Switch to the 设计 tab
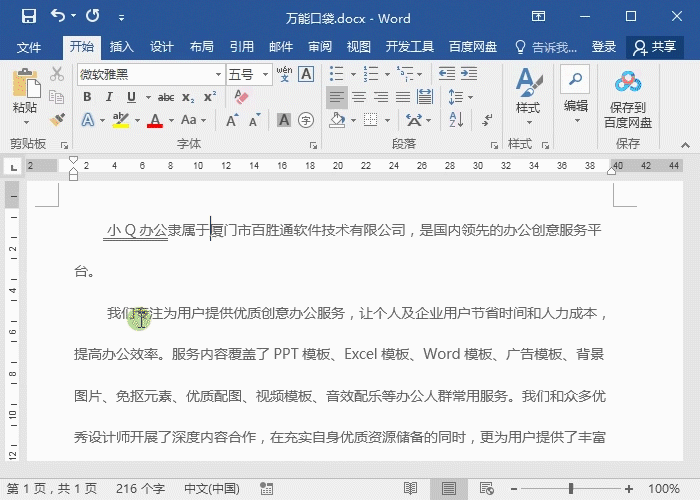 coord(162,47)
